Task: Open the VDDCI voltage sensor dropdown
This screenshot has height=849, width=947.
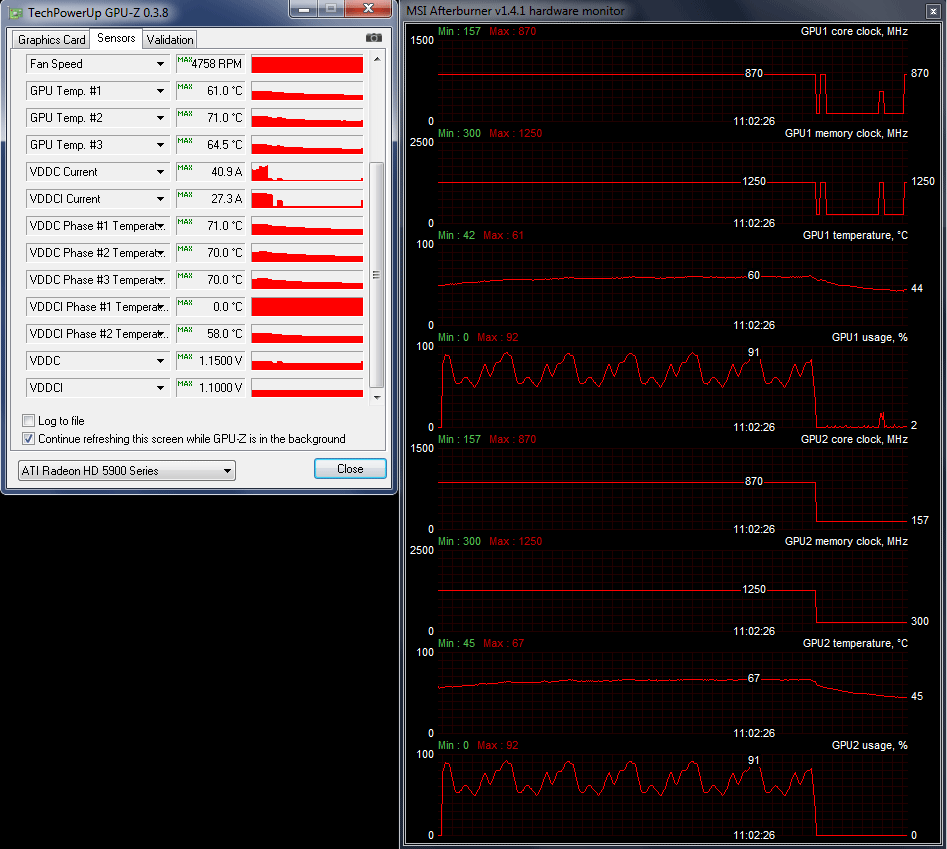Action: (x=160, y=388)
